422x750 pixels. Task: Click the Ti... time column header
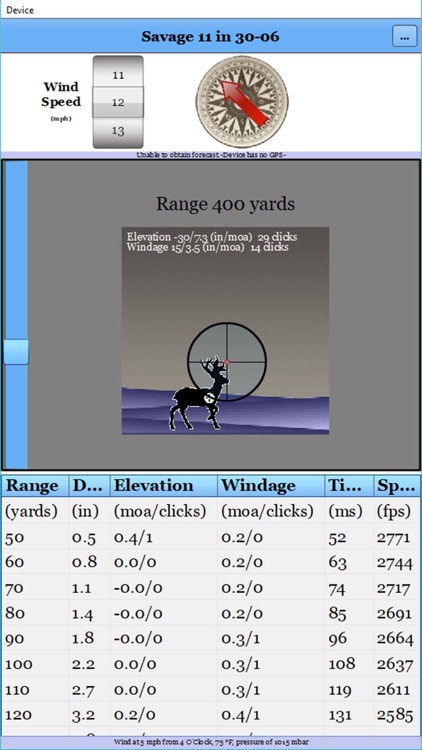(349, 486)
